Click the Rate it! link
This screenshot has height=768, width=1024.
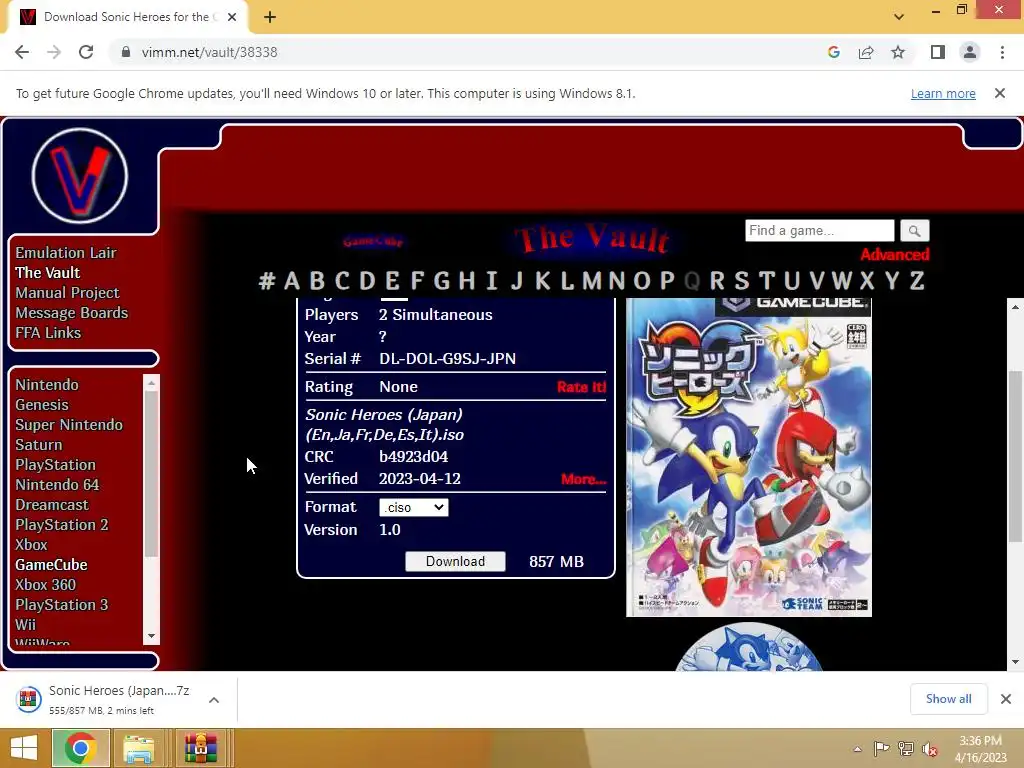point(581,387)
